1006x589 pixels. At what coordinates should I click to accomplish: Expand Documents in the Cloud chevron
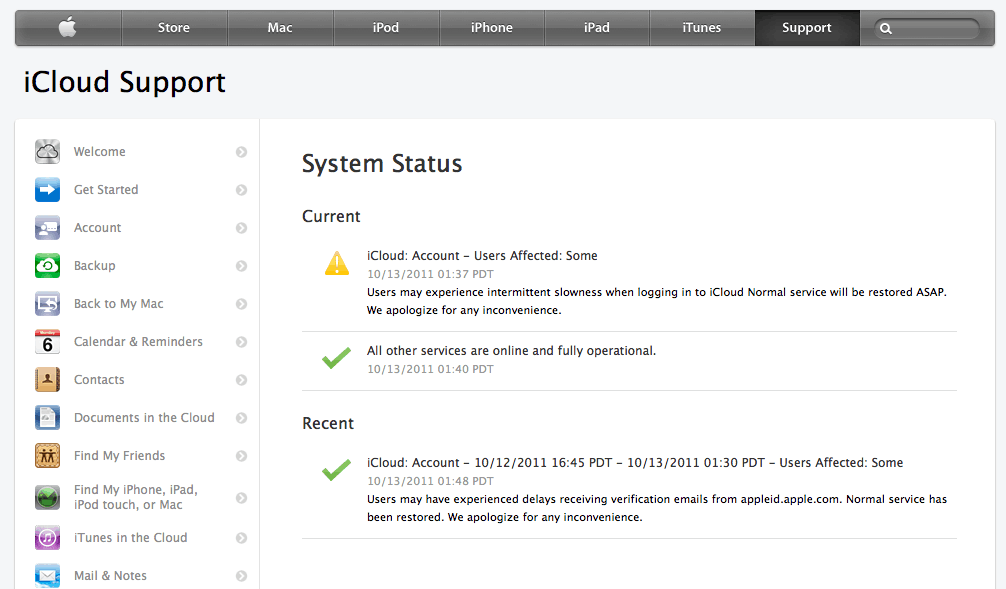tap(241, 418)
